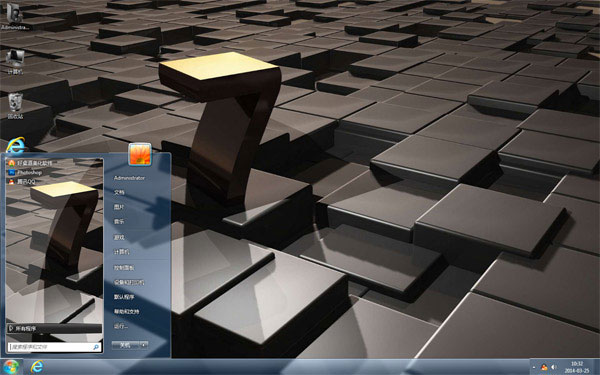
Task: Open the 回收站 Recycle Bin icon
Action: pyautogui.click(x=15, y=106)
